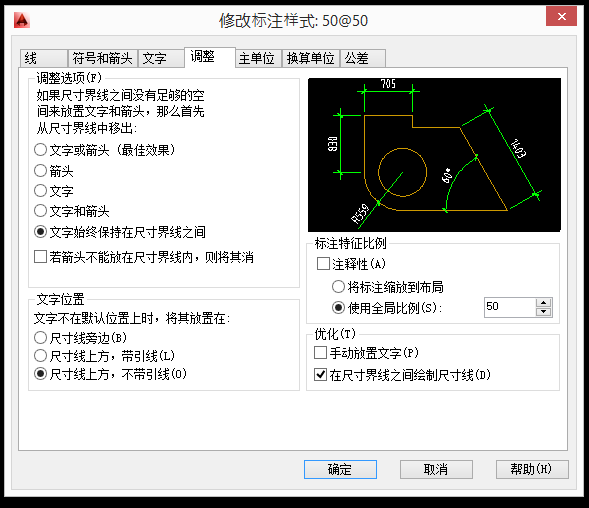Choose 使用全局比例(S) radio option

click(x=387, y=308)
